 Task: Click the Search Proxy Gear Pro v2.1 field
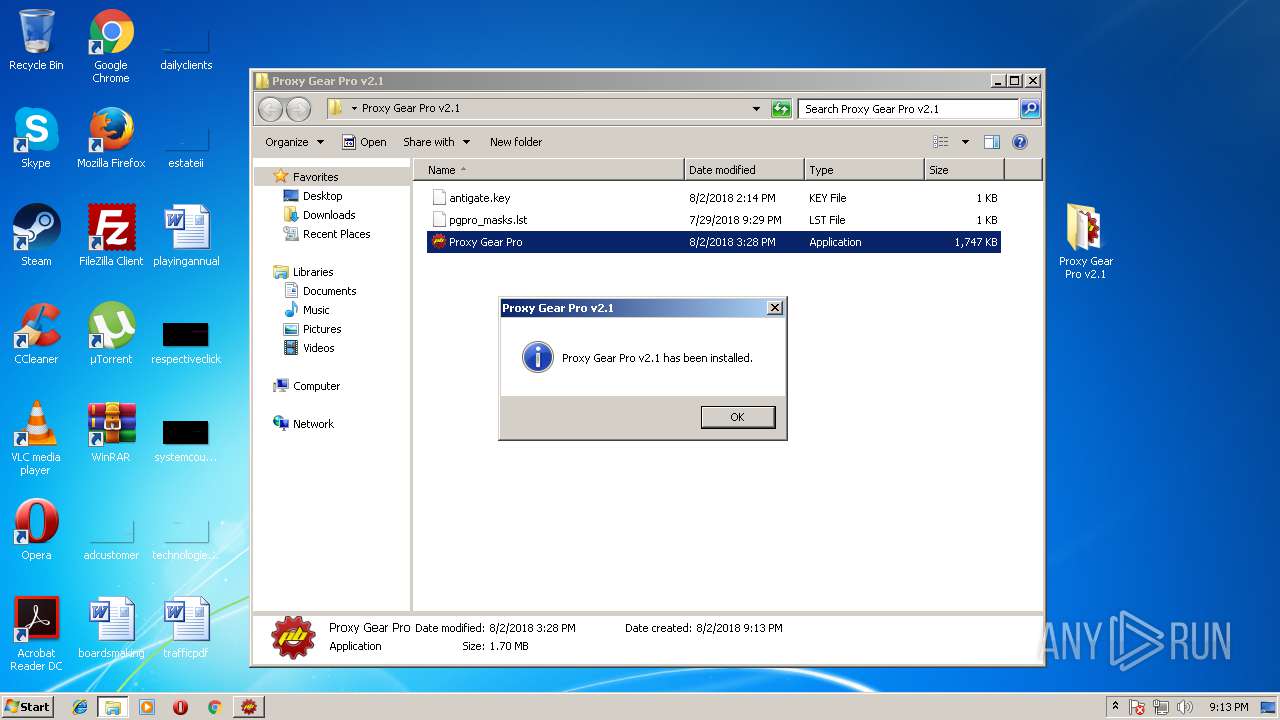908,109
